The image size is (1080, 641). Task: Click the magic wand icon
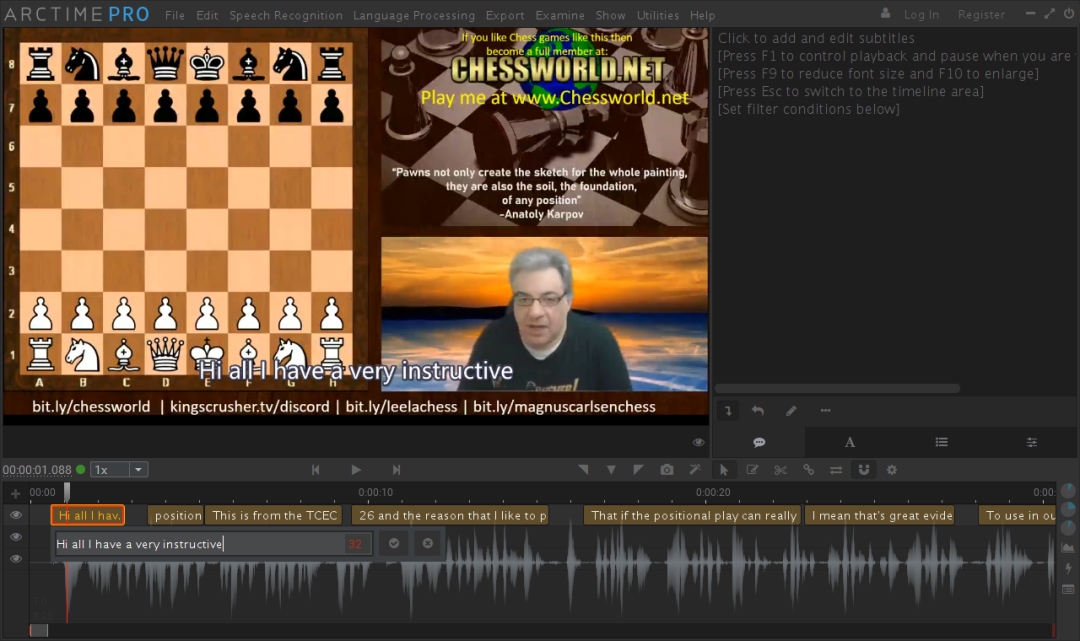[694, 470]
